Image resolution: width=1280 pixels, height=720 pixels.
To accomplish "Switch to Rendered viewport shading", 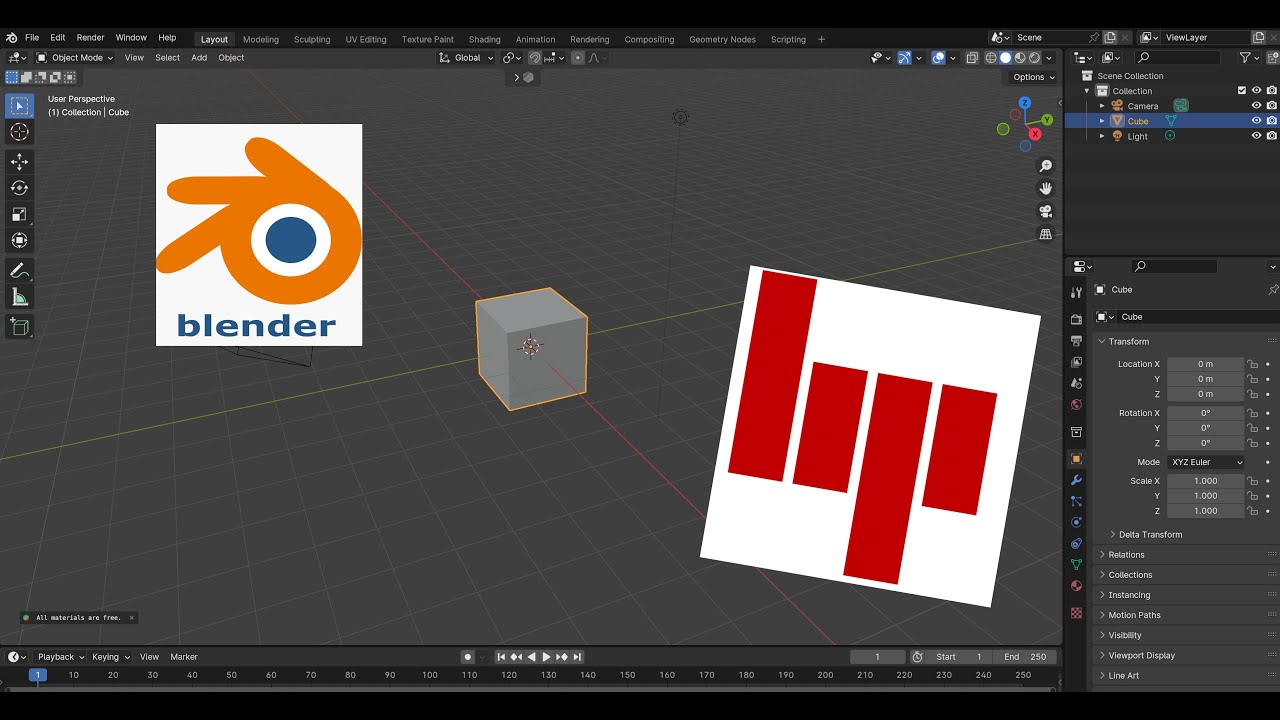I will pos(1034,58).
